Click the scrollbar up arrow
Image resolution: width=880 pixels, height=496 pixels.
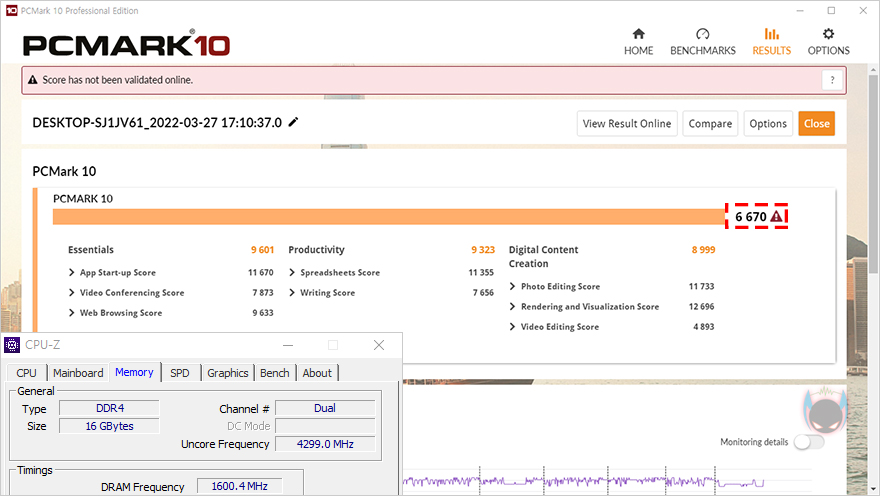873,70
